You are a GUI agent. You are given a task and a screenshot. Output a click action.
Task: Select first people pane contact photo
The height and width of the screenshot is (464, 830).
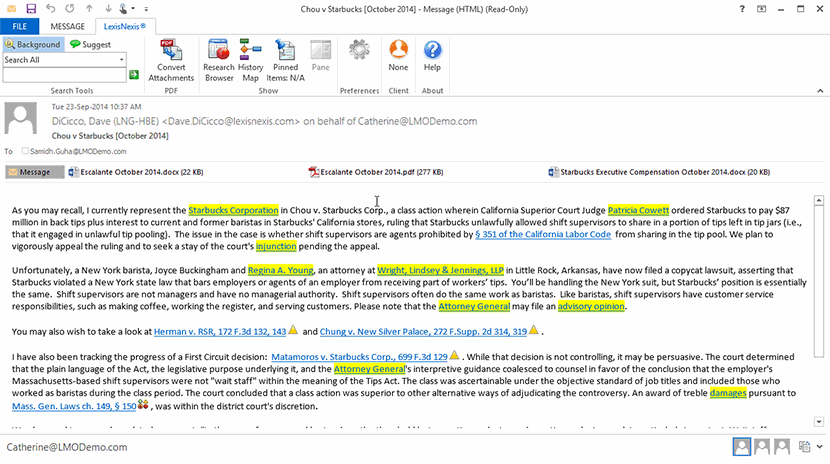742,447
